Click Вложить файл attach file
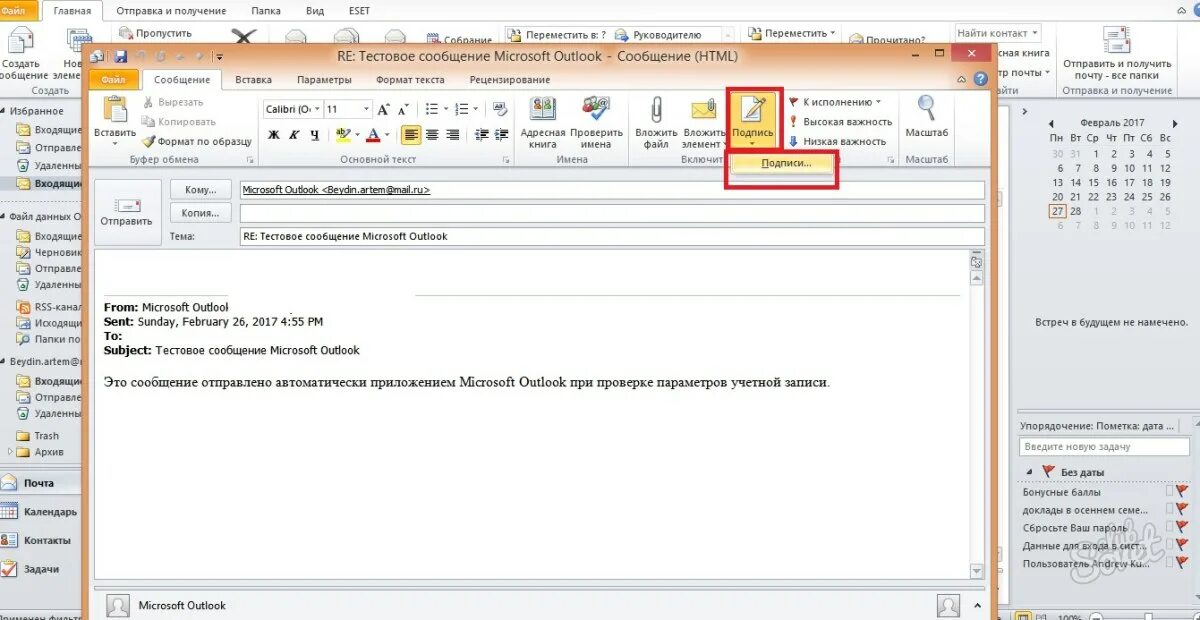 click(x=656, y=122)
